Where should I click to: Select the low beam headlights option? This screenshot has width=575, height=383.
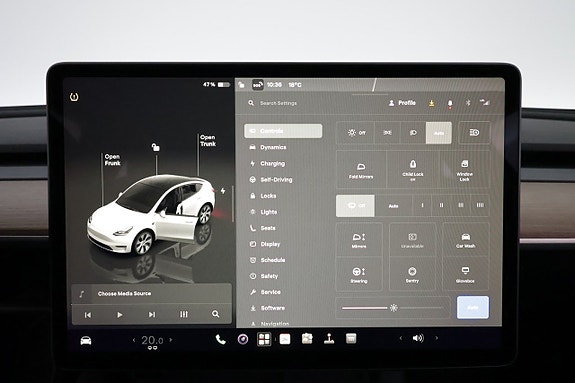(x=413, y=133)
